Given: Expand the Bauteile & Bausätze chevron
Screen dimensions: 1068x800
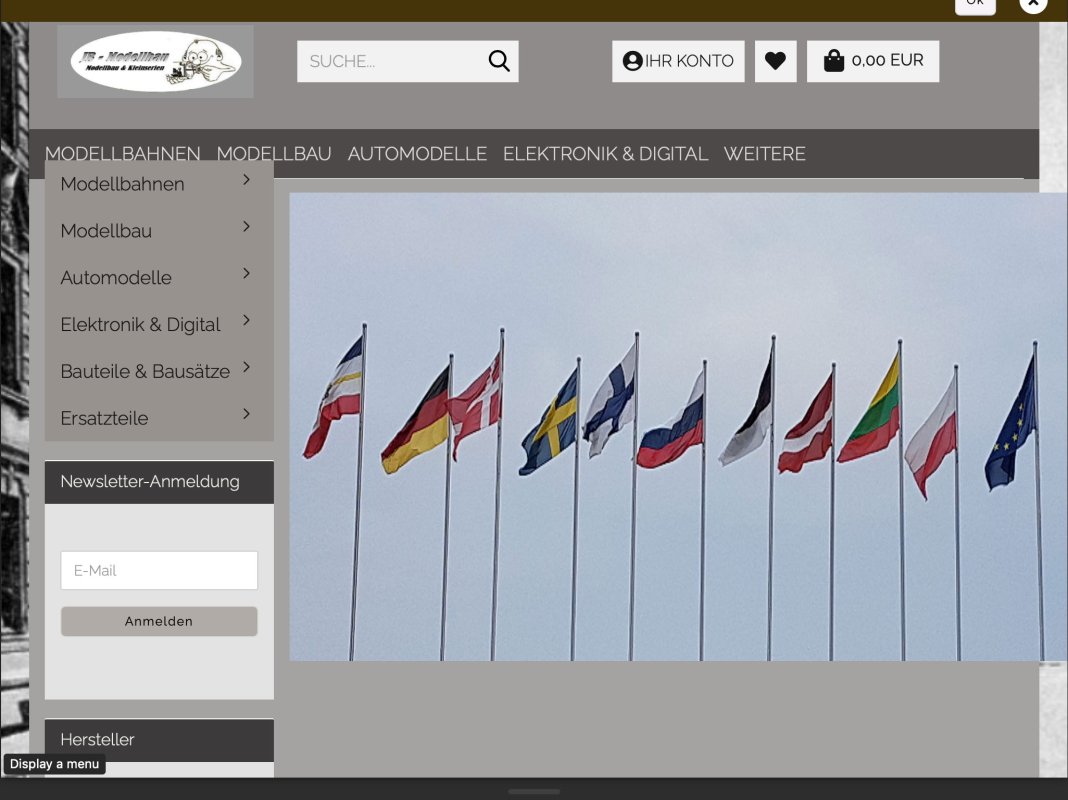Looking at the screenshot, I should [246, 367].
